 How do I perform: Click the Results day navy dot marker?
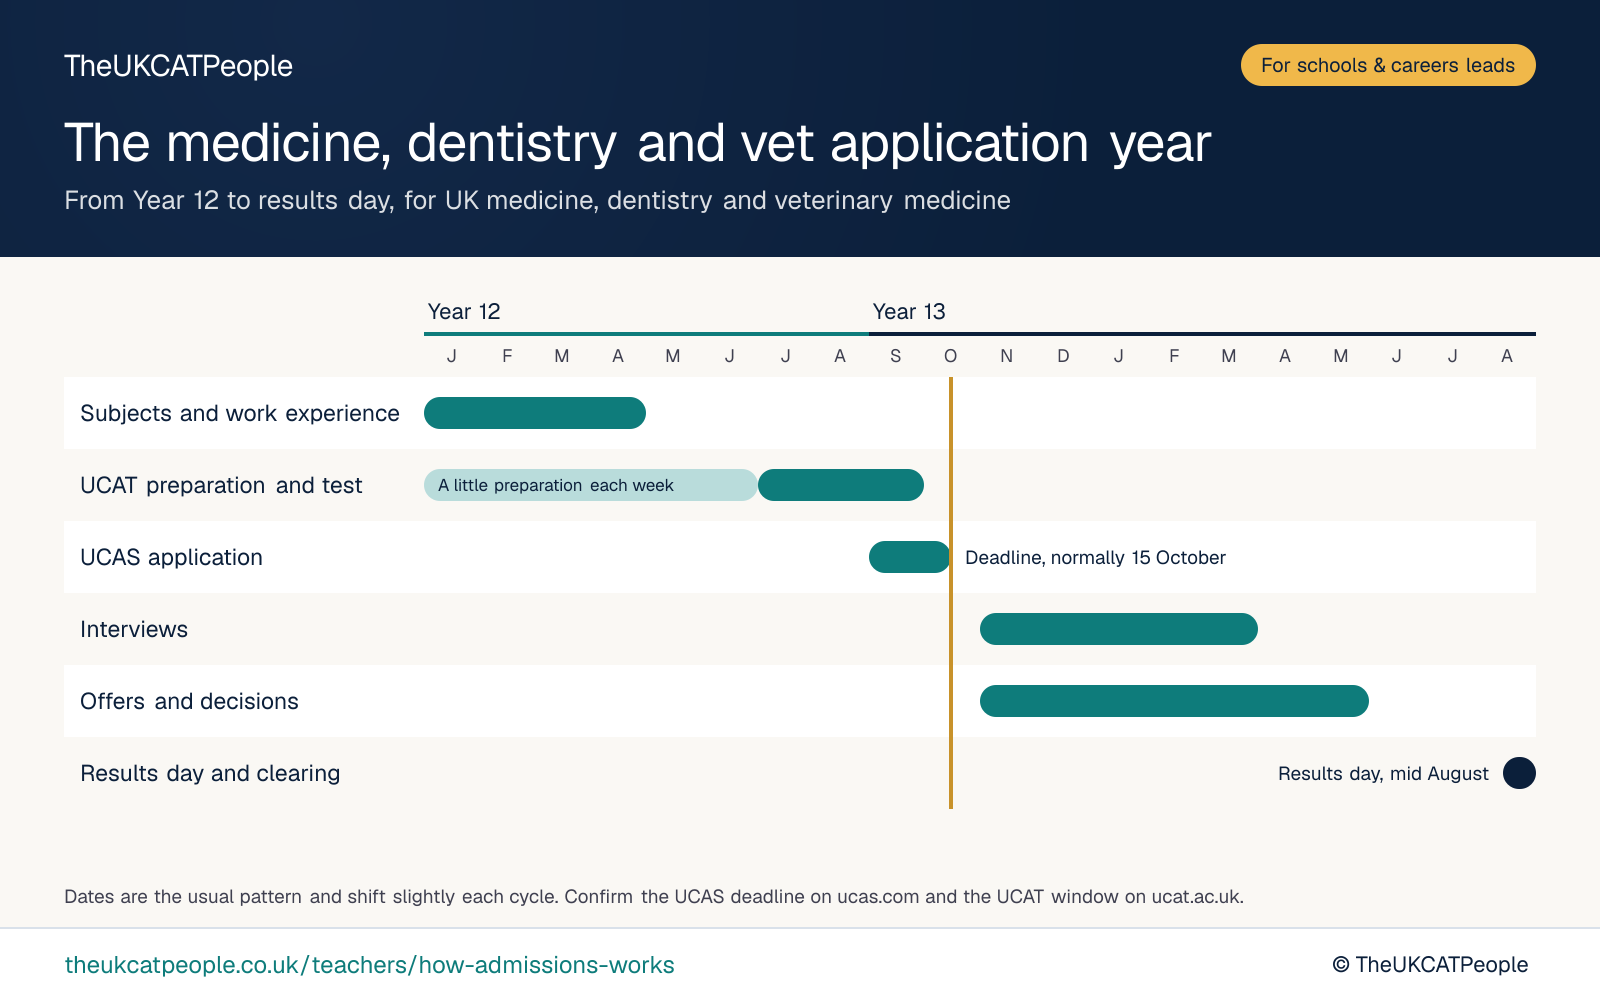point(1519,773)
